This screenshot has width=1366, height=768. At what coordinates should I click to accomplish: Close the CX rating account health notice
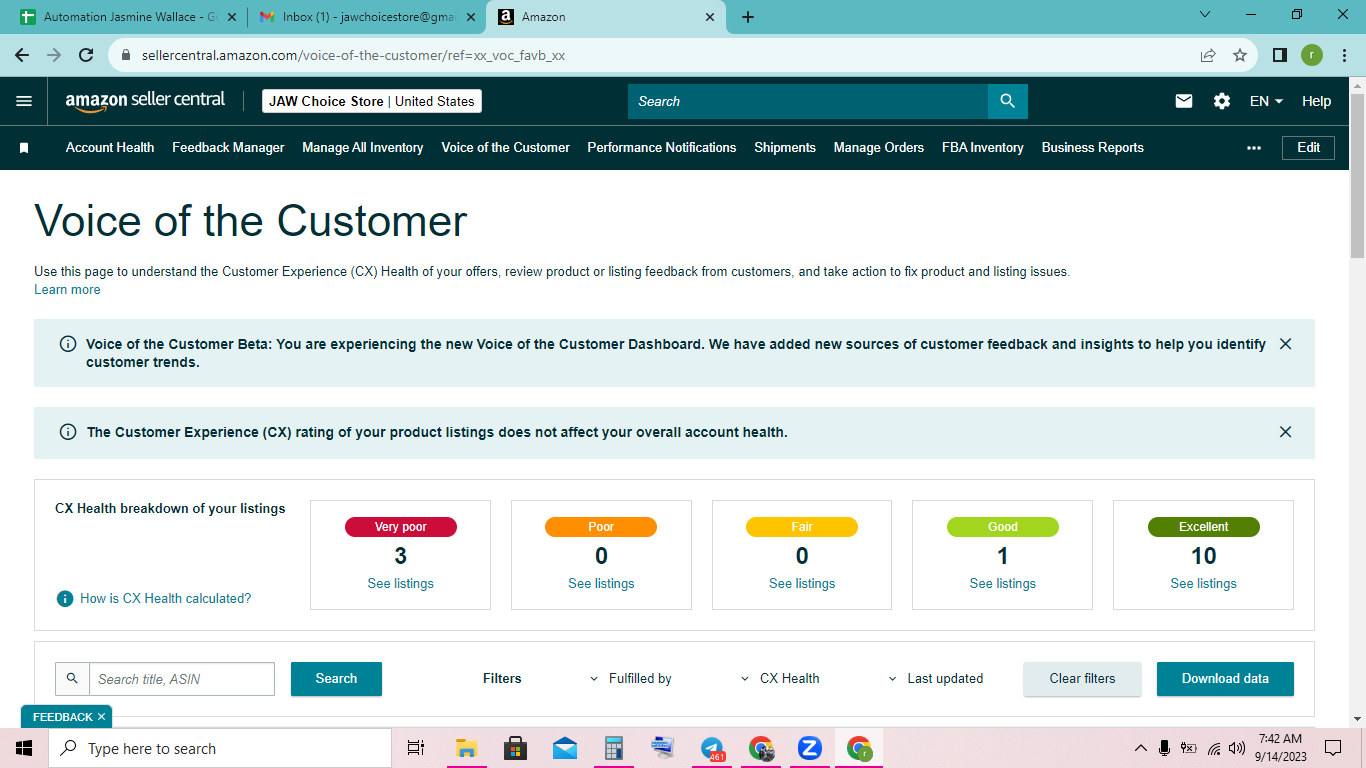coord(1286,432)
